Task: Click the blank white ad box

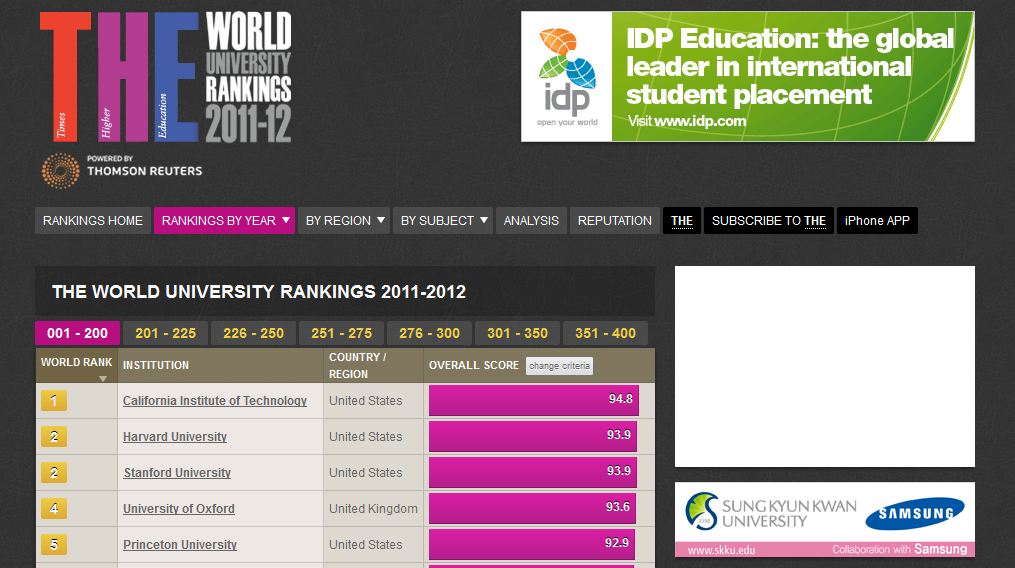Action: pos(825,367)
